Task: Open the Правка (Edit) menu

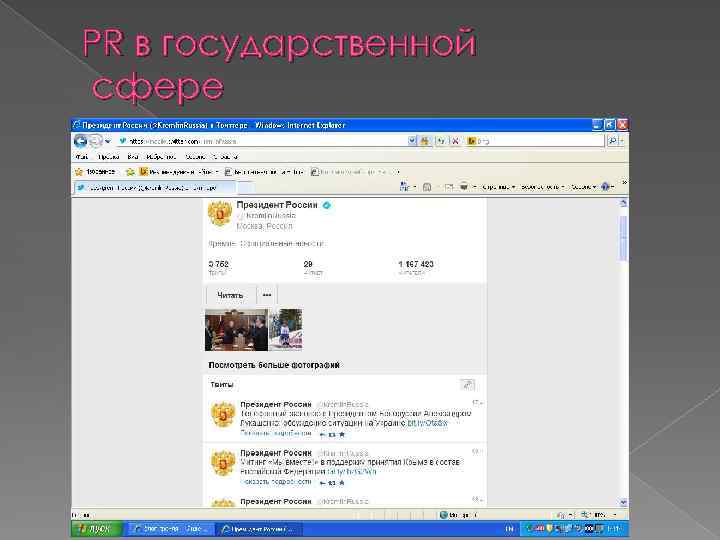Action: [108, 157]
